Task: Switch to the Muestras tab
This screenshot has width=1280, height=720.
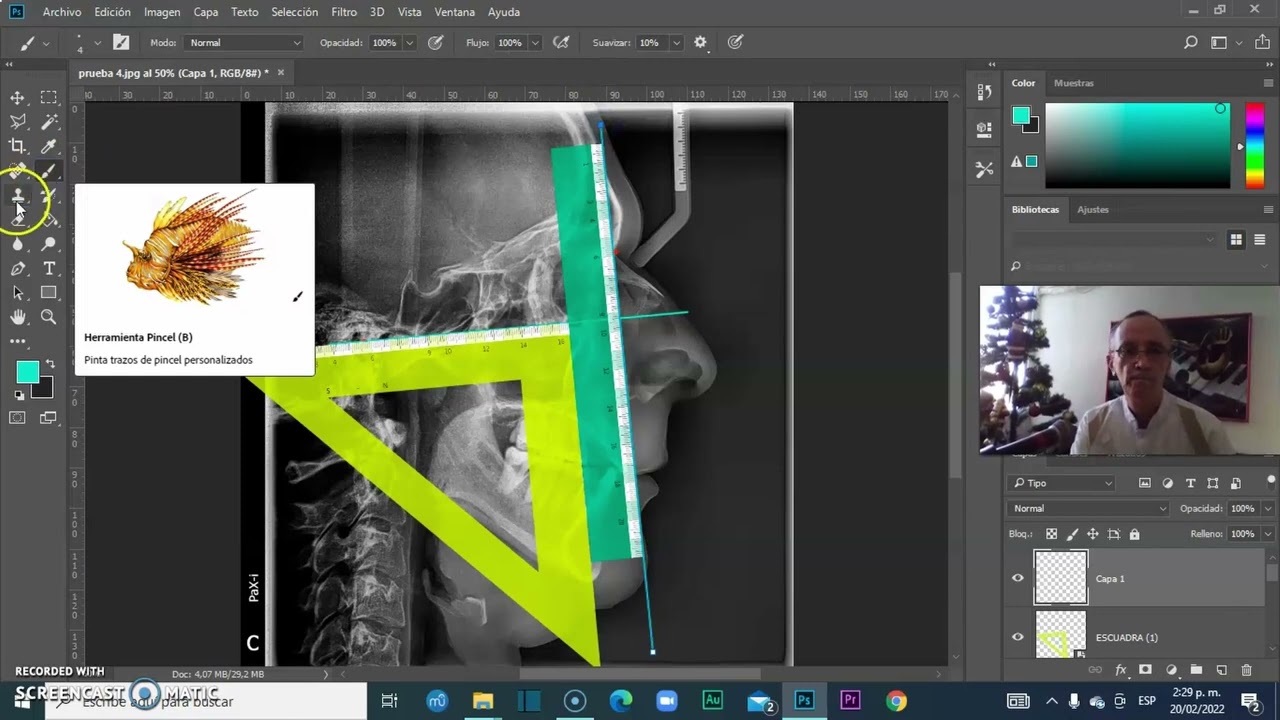Action: click(x=1074, y=83)
